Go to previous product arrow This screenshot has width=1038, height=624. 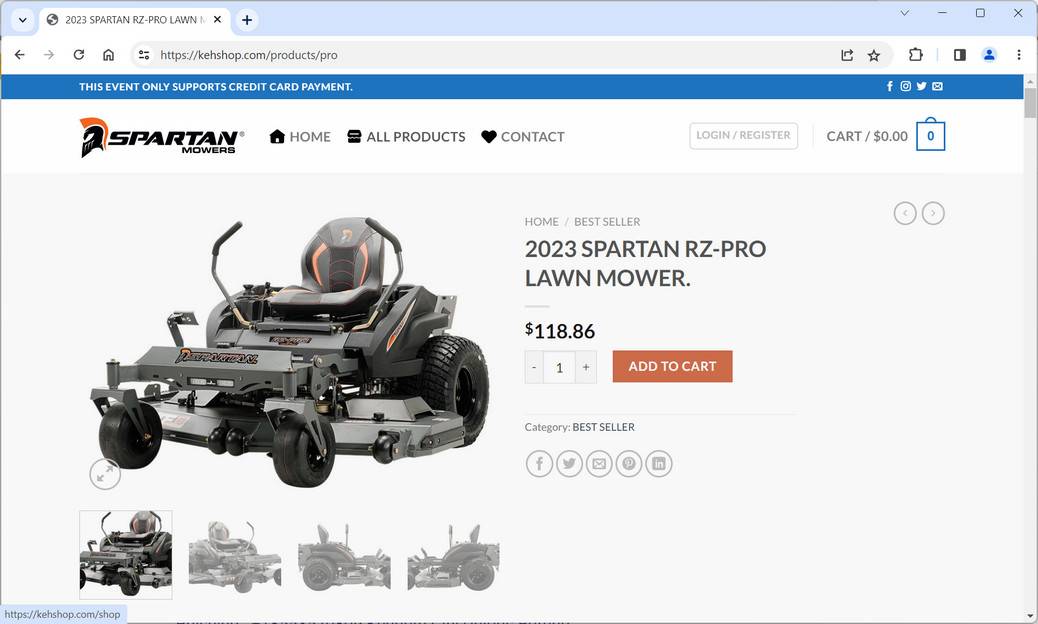click(905, 213)
